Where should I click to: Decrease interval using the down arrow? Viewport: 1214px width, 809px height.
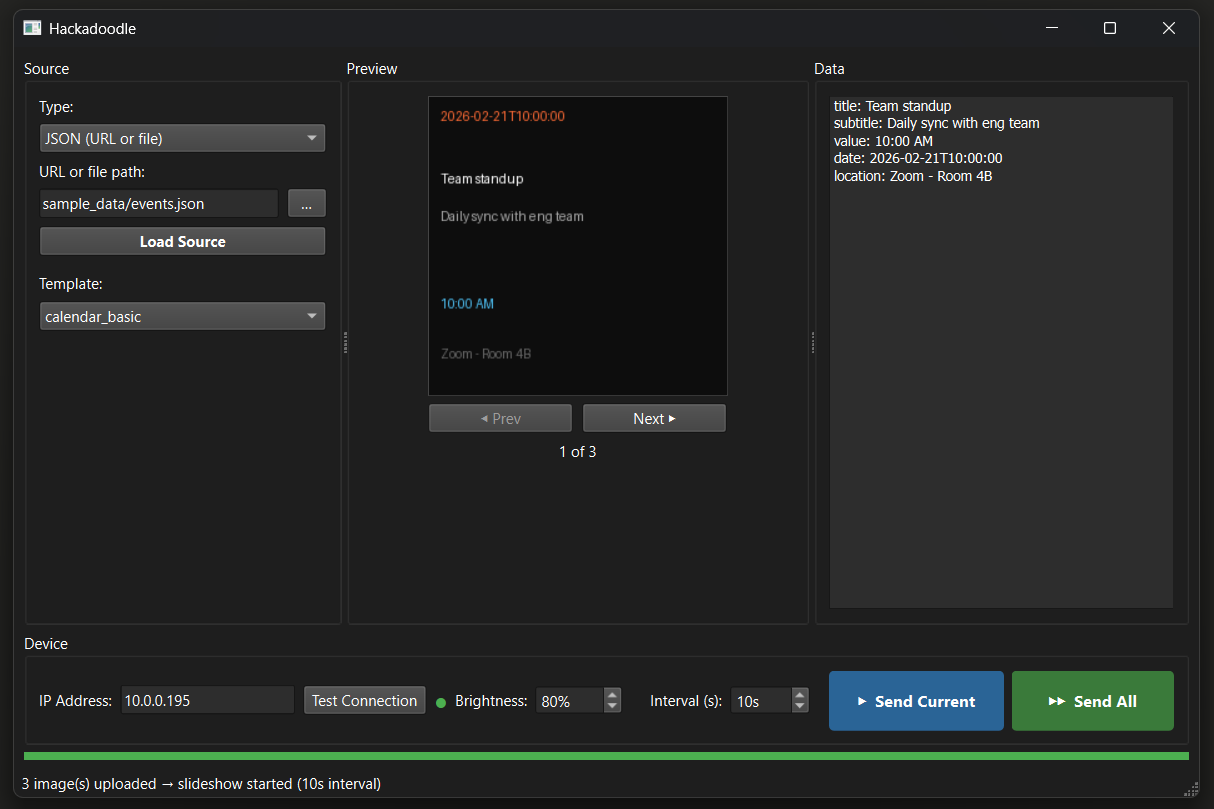pyautogui.click(x=799, y=707)
